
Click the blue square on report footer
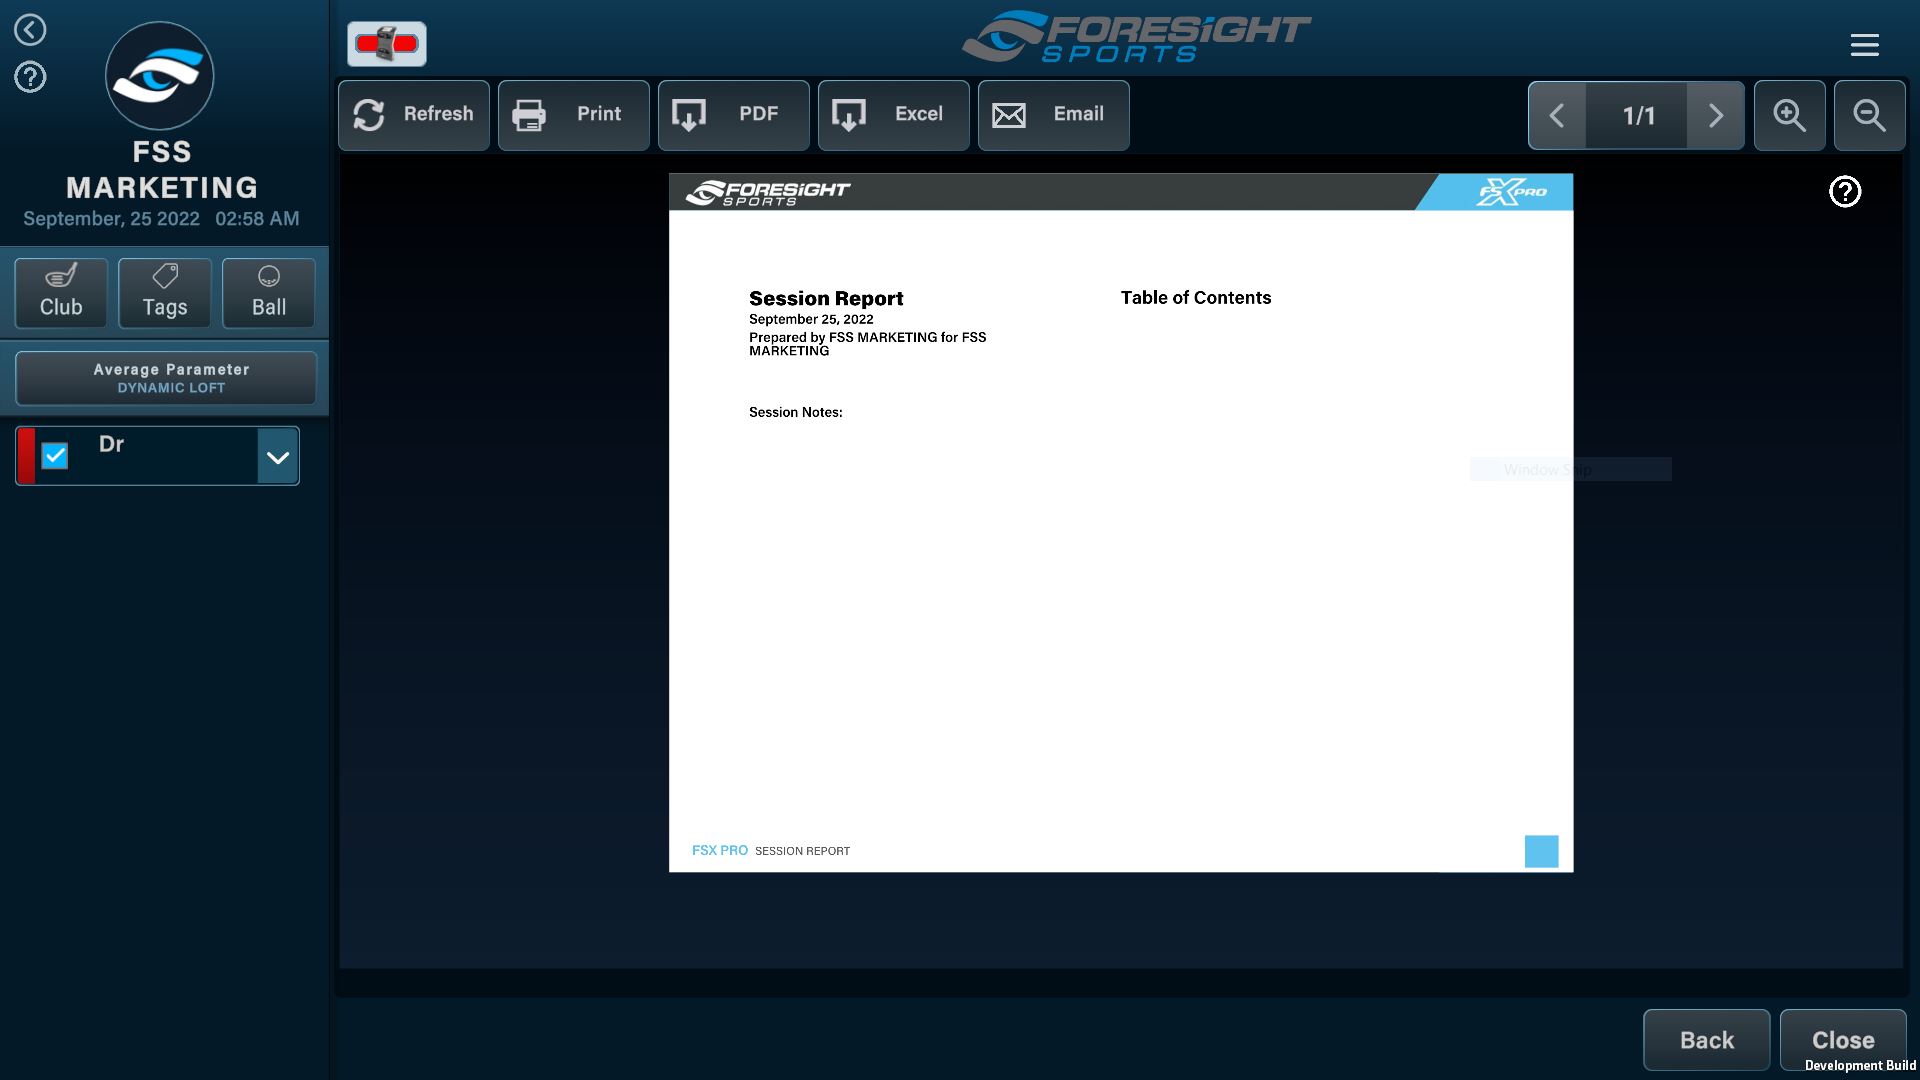pyautogui.click(x=1541, y=851)
